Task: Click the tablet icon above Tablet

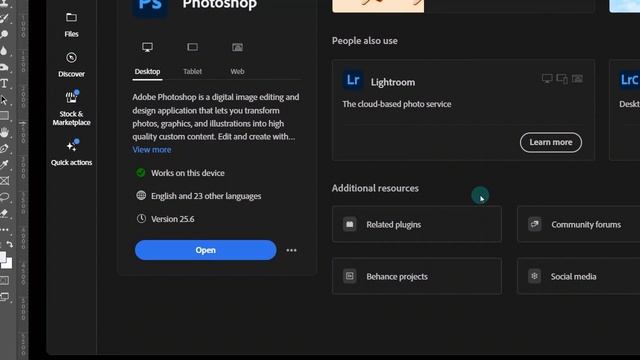Action: [x=192, y=47]
